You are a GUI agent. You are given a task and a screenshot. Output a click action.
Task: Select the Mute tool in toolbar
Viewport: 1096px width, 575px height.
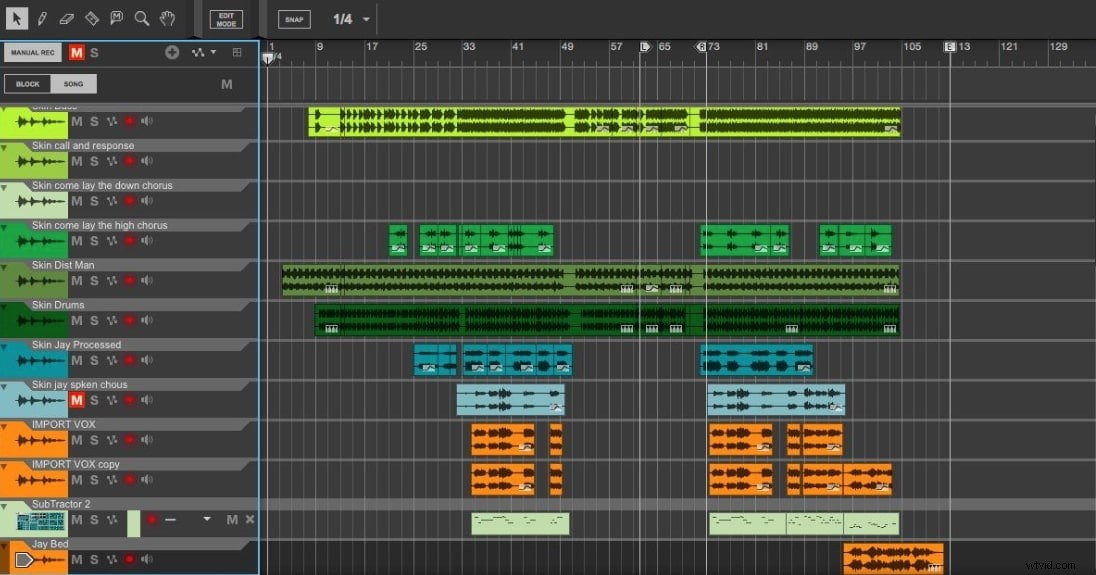(117, 18)
